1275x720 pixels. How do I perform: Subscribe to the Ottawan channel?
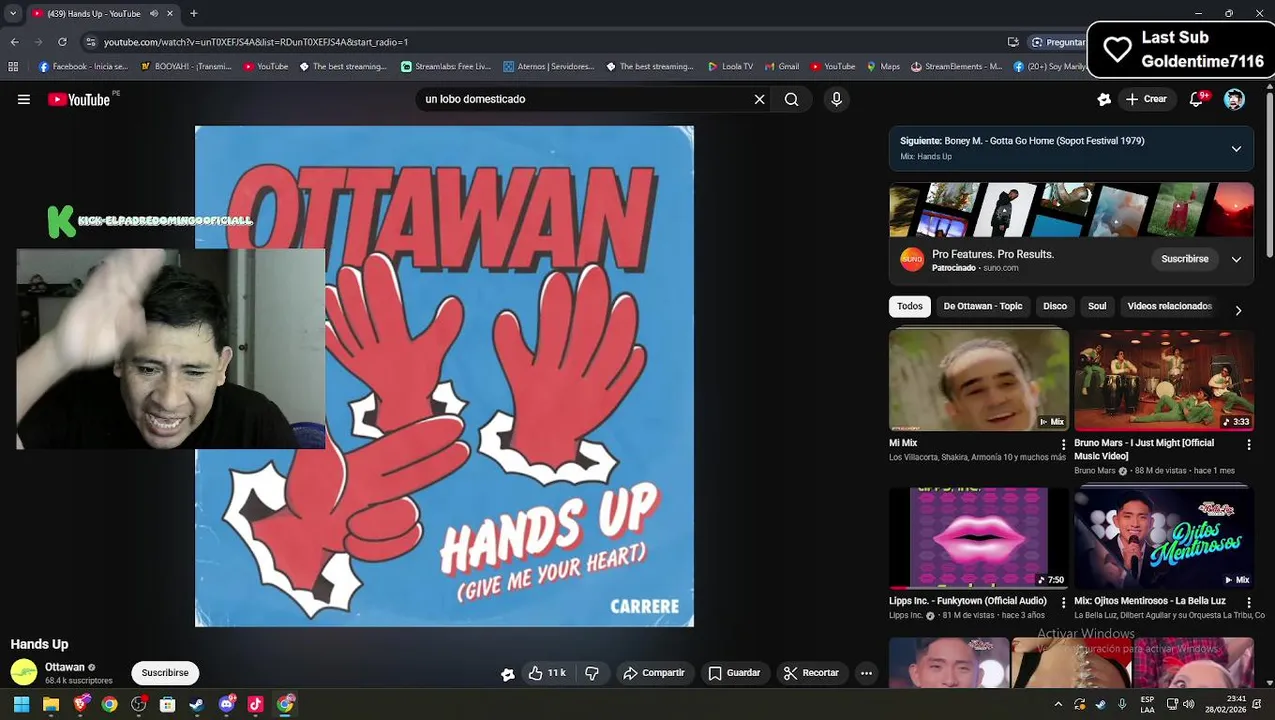tap(165, 673)
